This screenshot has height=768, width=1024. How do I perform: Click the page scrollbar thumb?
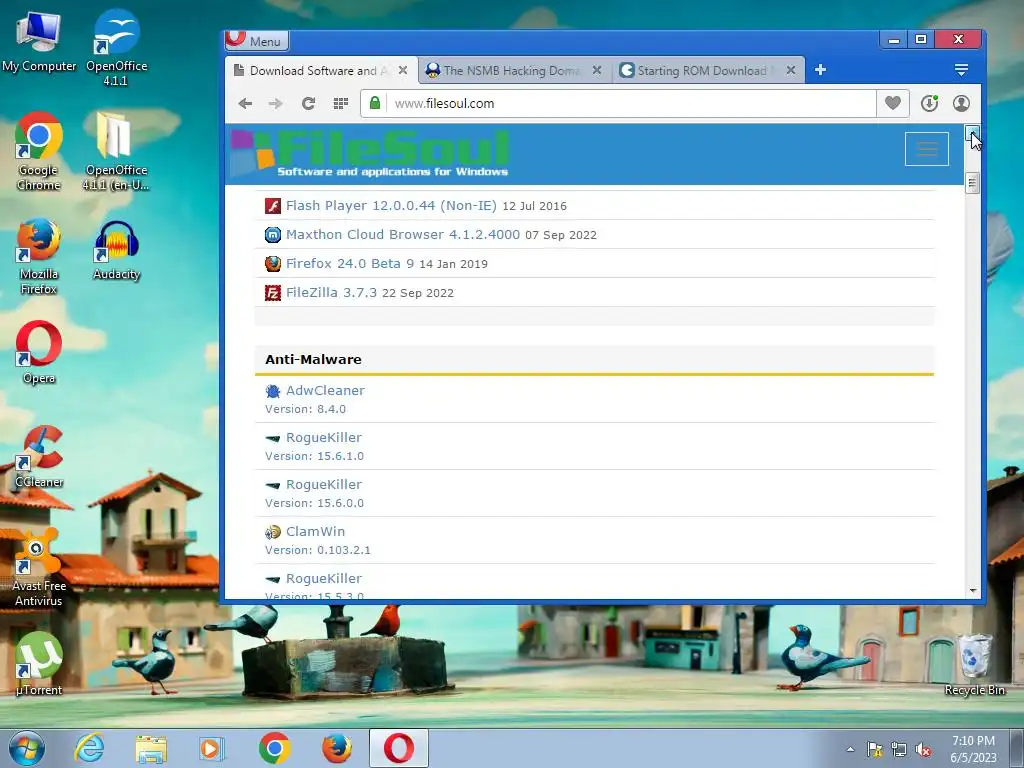972,183
